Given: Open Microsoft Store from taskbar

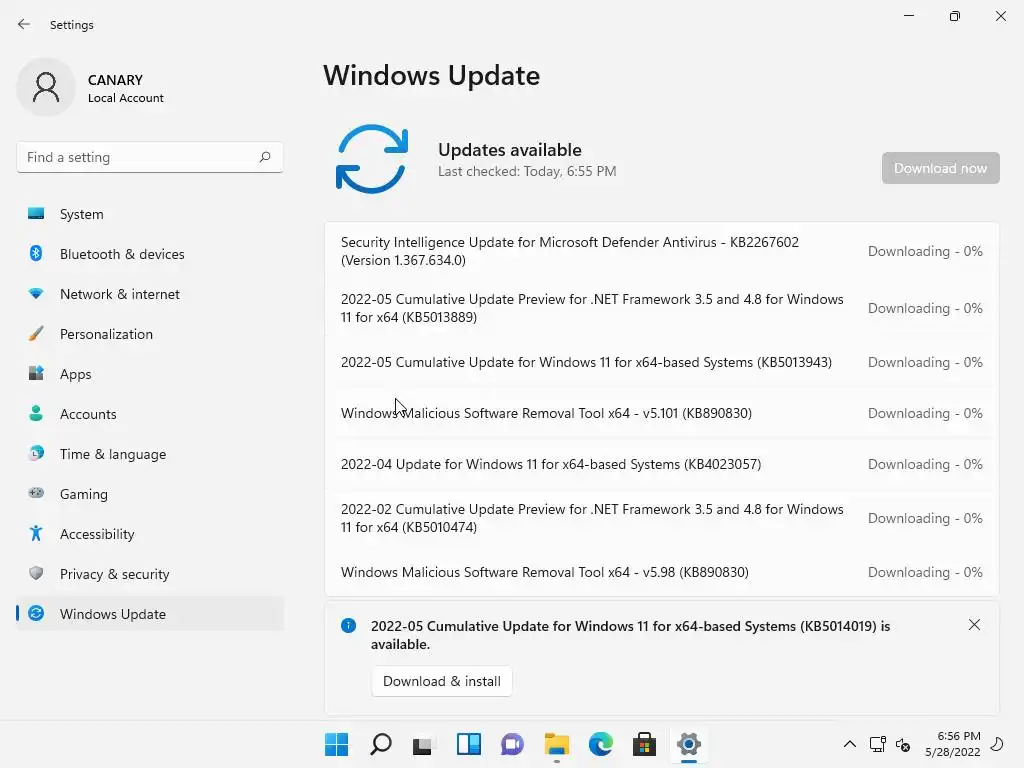Looking at the screenshot, I should [x=644, y=744].
